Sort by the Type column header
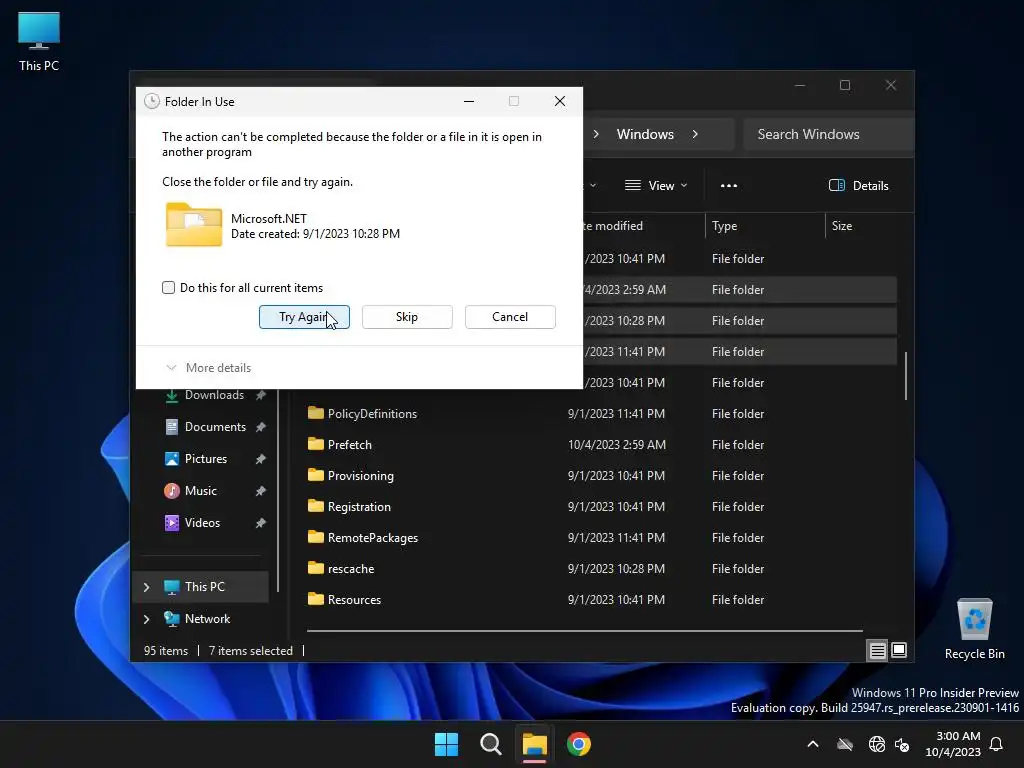Screen dimensions: 1024x768 725,226
